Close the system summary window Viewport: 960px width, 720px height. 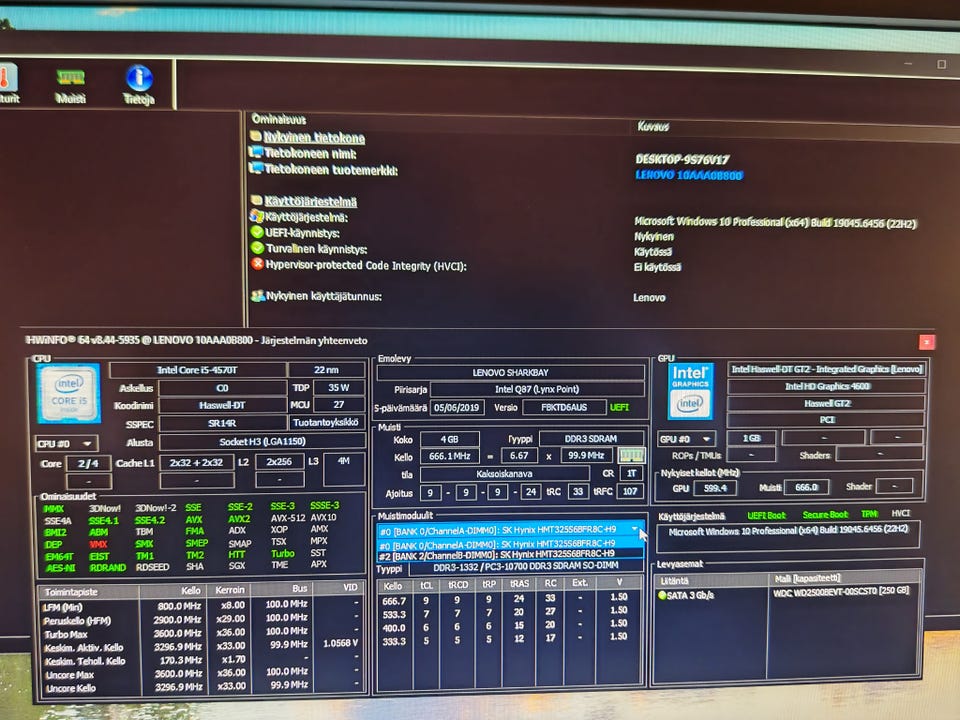click(x=927, y=342)
